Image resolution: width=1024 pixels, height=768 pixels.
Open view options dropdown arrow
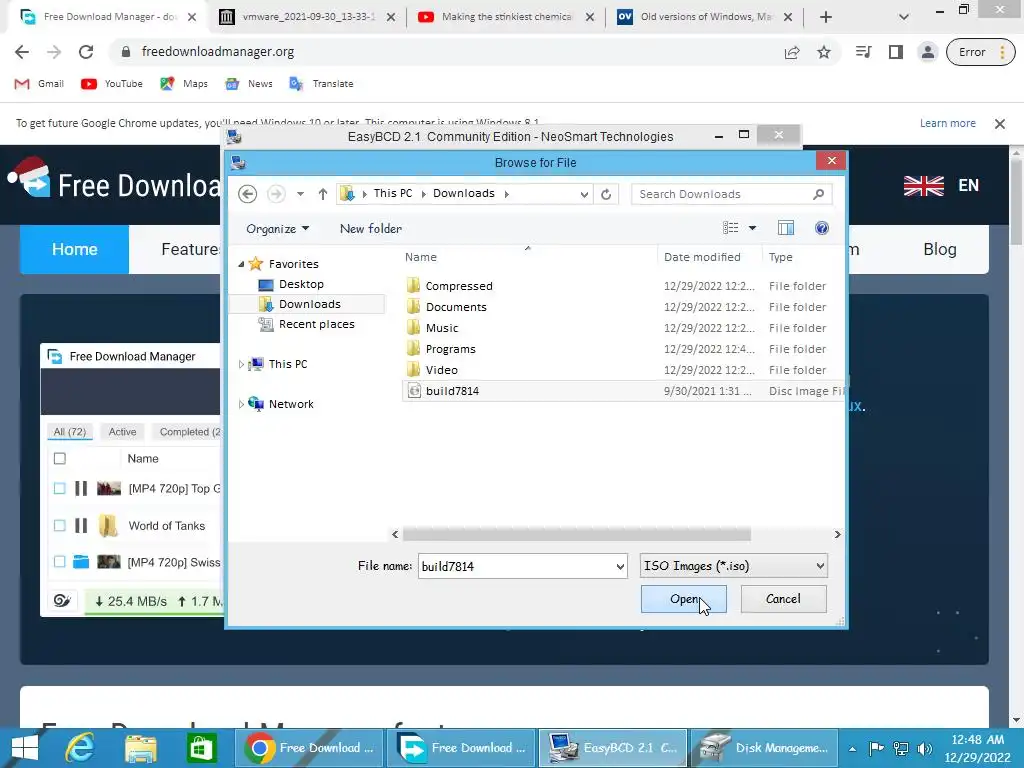click(x=752, y=228)
